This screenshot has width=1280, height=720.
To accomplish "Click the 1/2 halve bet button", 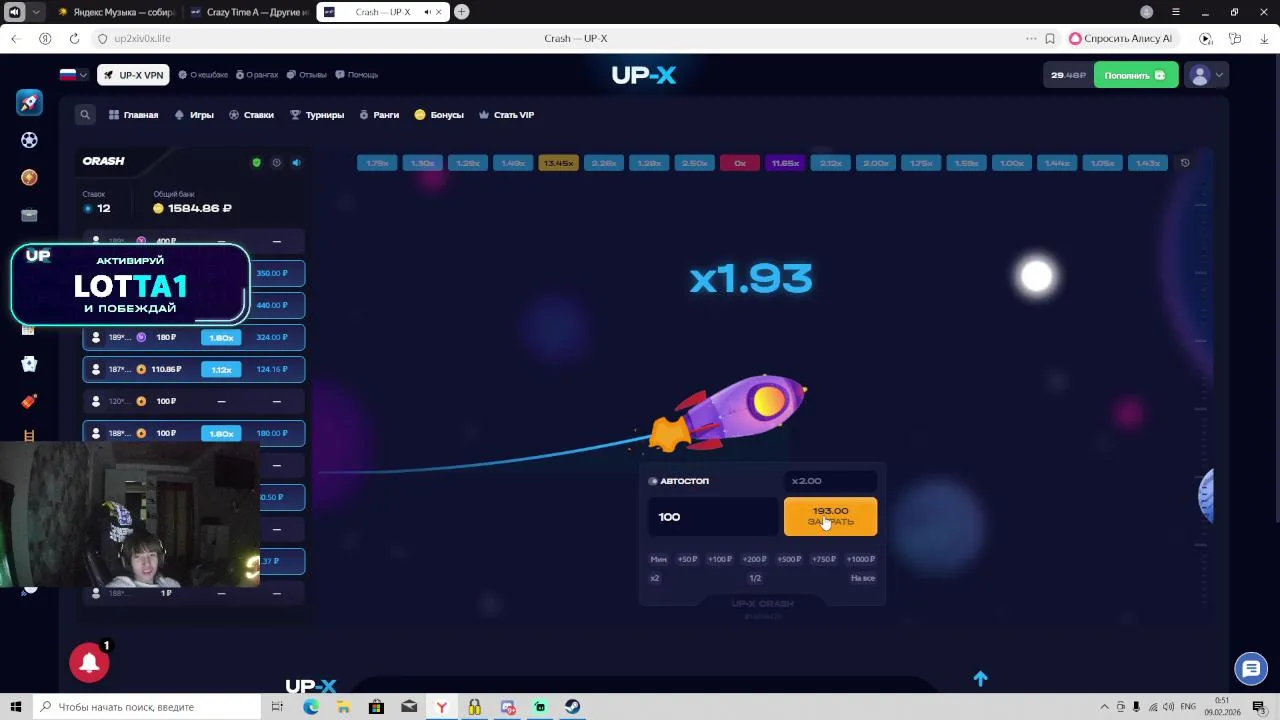I will click(x=755, y=578).
